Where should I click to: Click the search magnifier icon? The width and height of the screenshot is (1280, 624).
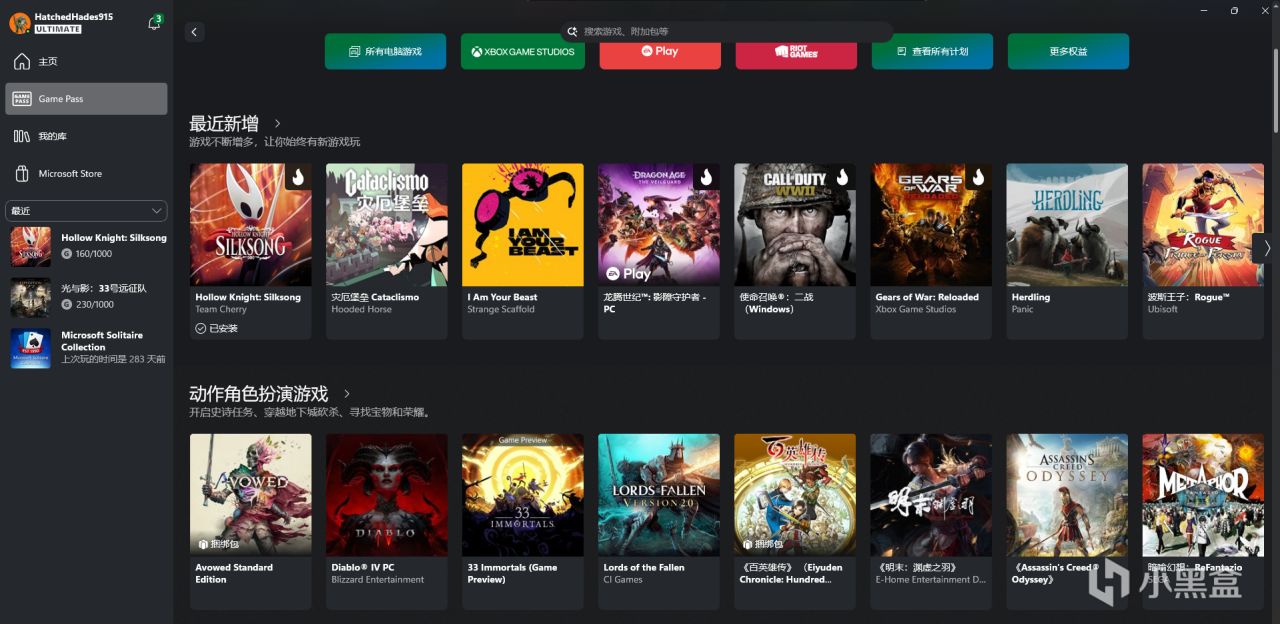(572, 32)
